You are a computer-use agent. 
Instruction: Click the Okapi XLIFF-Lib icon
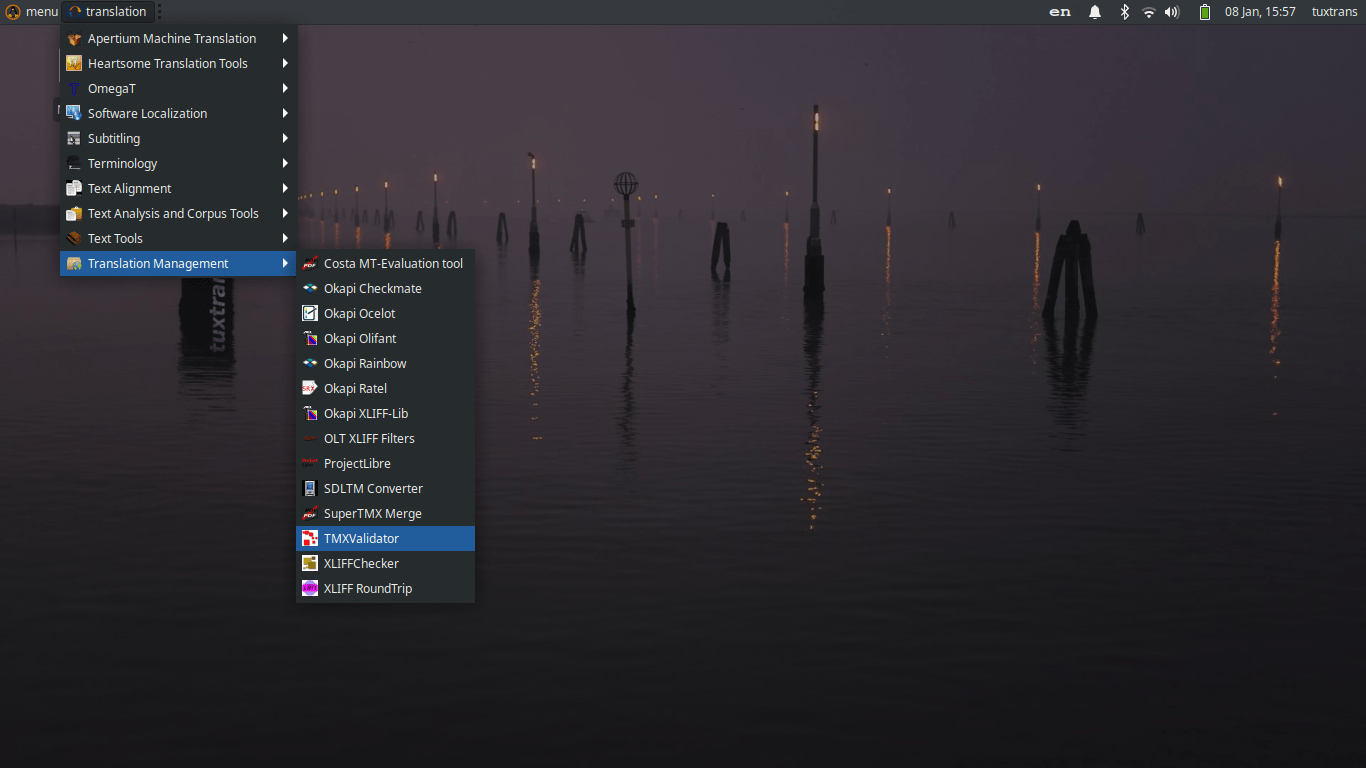tap(310, 414)
